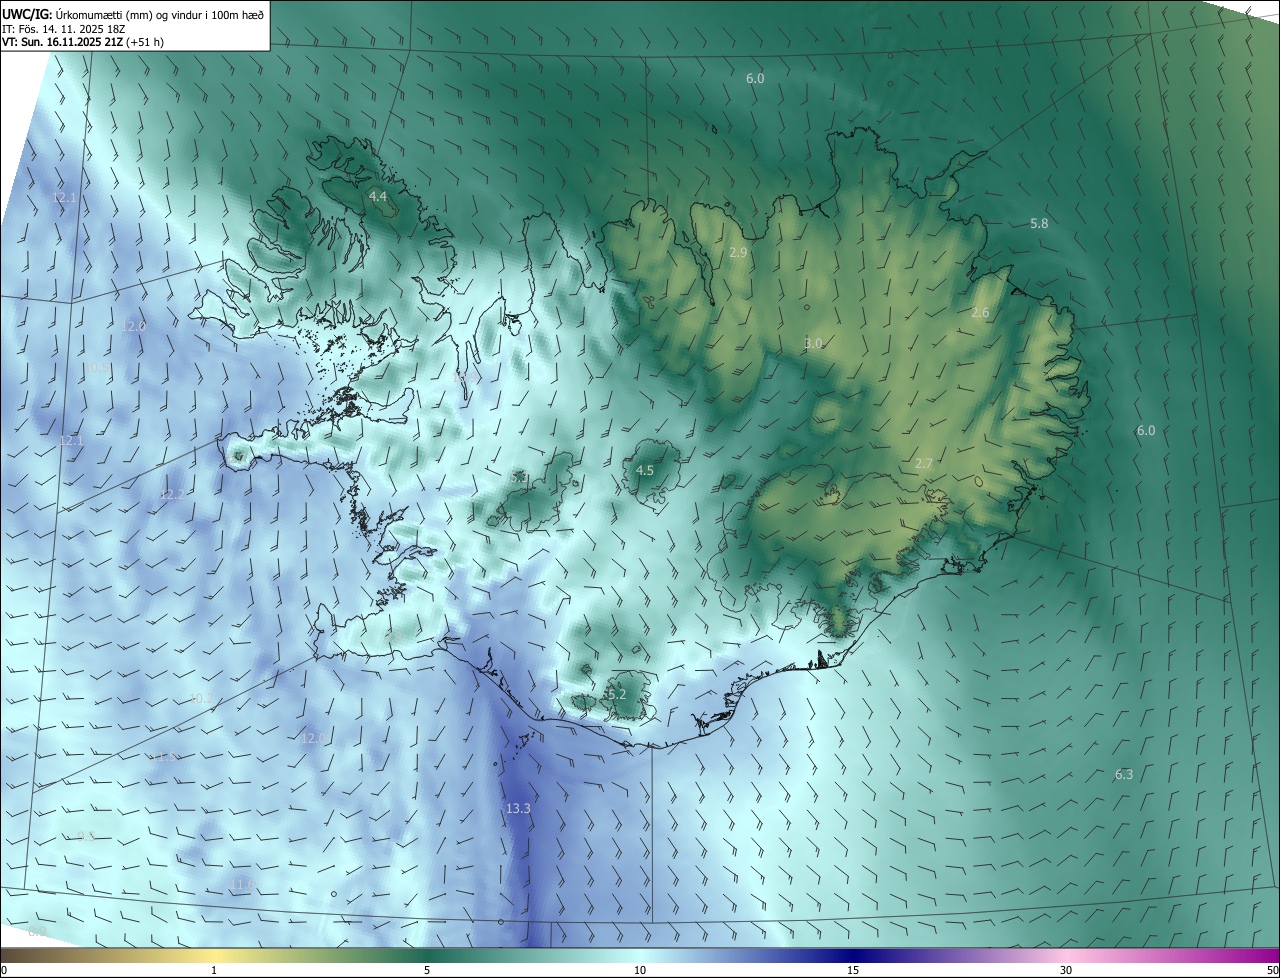Viewport: 1280px width, 978px height.
Task: Click the 2.6 value on the map
Action: point(980,313)
